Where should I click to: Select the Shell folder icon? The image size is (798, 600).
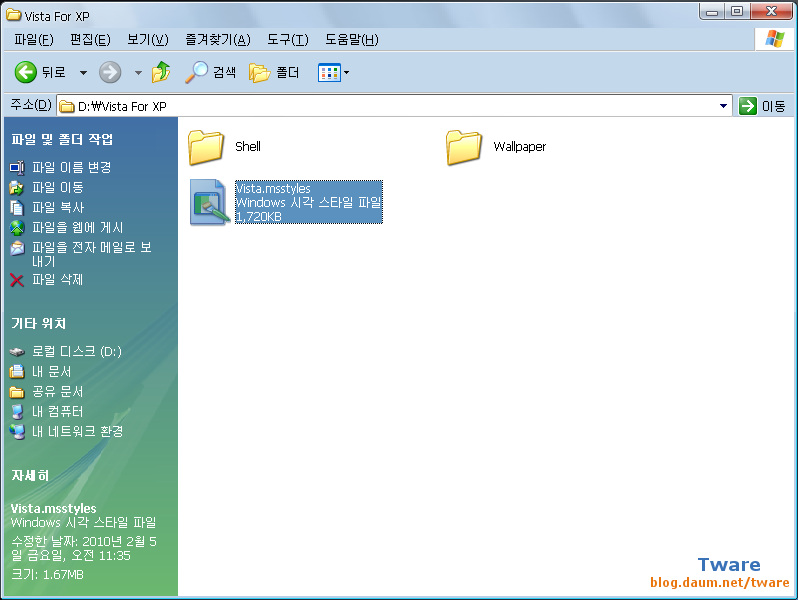(206, 147)
